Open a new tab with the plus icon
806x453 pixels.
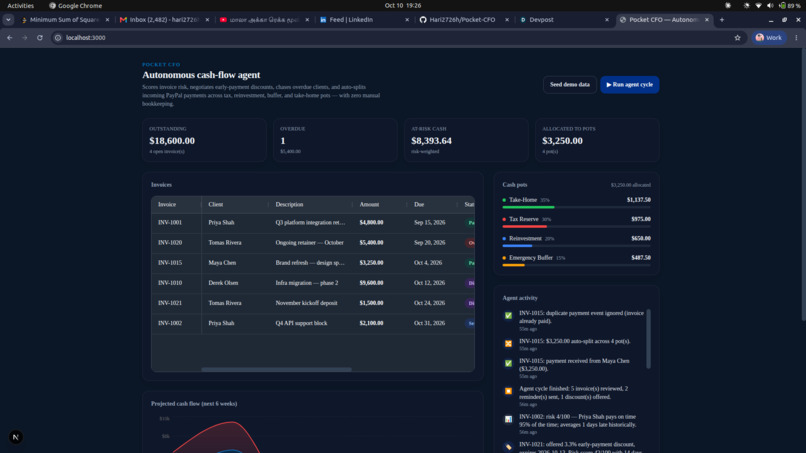point(722,20)
